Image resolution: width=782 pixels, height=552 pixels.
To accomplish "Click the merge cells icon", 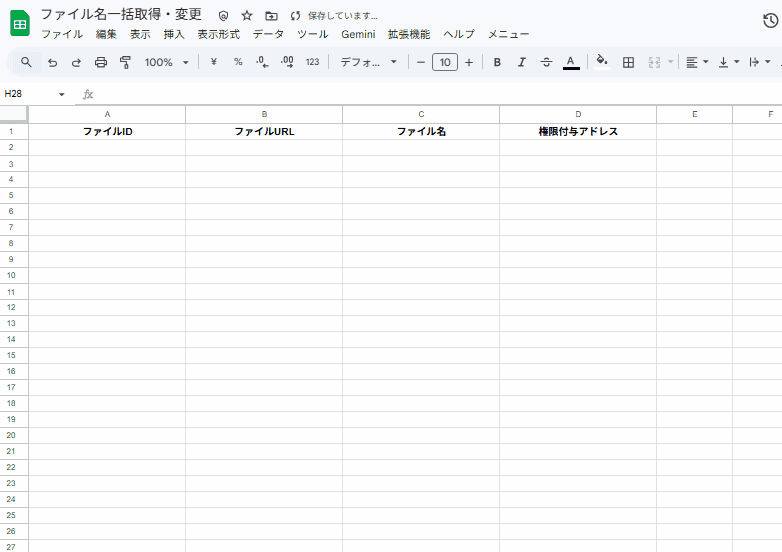I will click(654, 62).
